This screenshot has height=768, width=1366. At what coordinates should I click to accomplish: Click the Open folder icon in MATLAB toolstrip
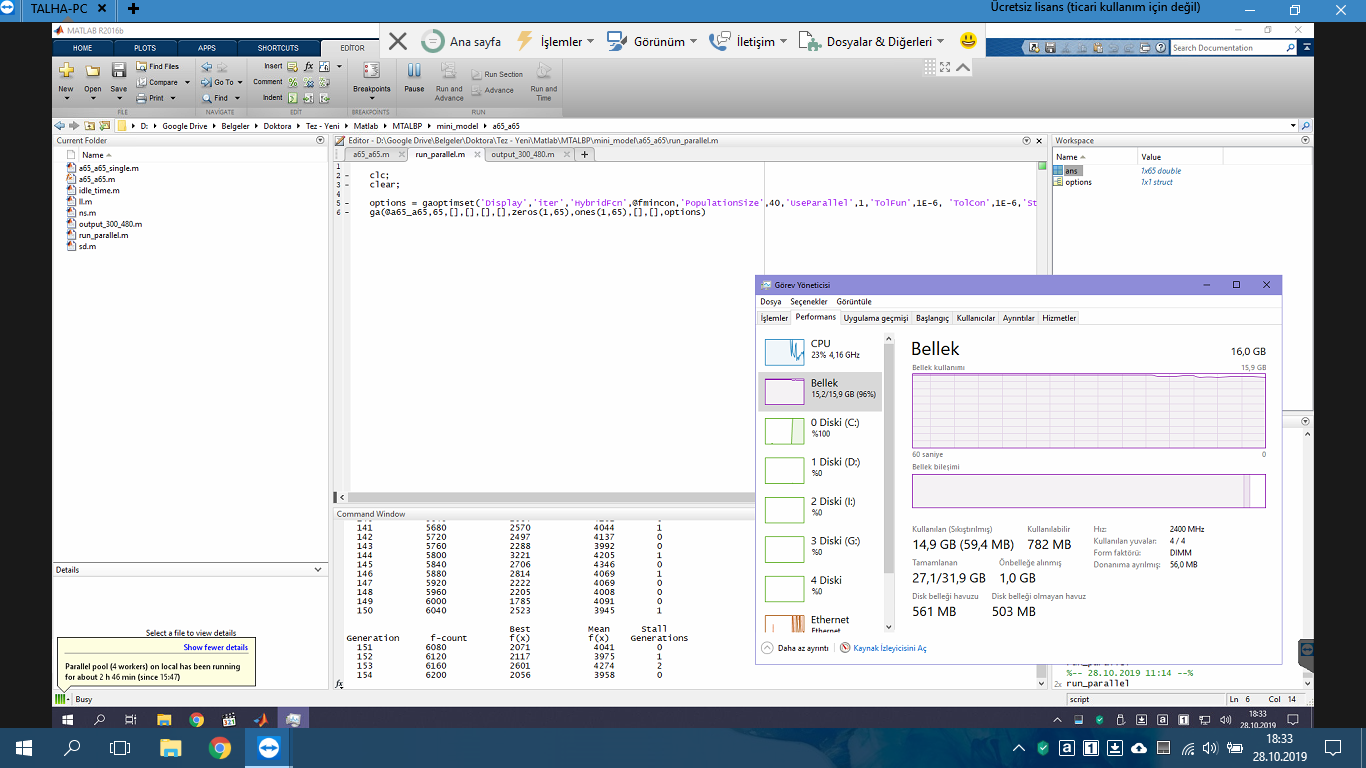pos(92,71)
